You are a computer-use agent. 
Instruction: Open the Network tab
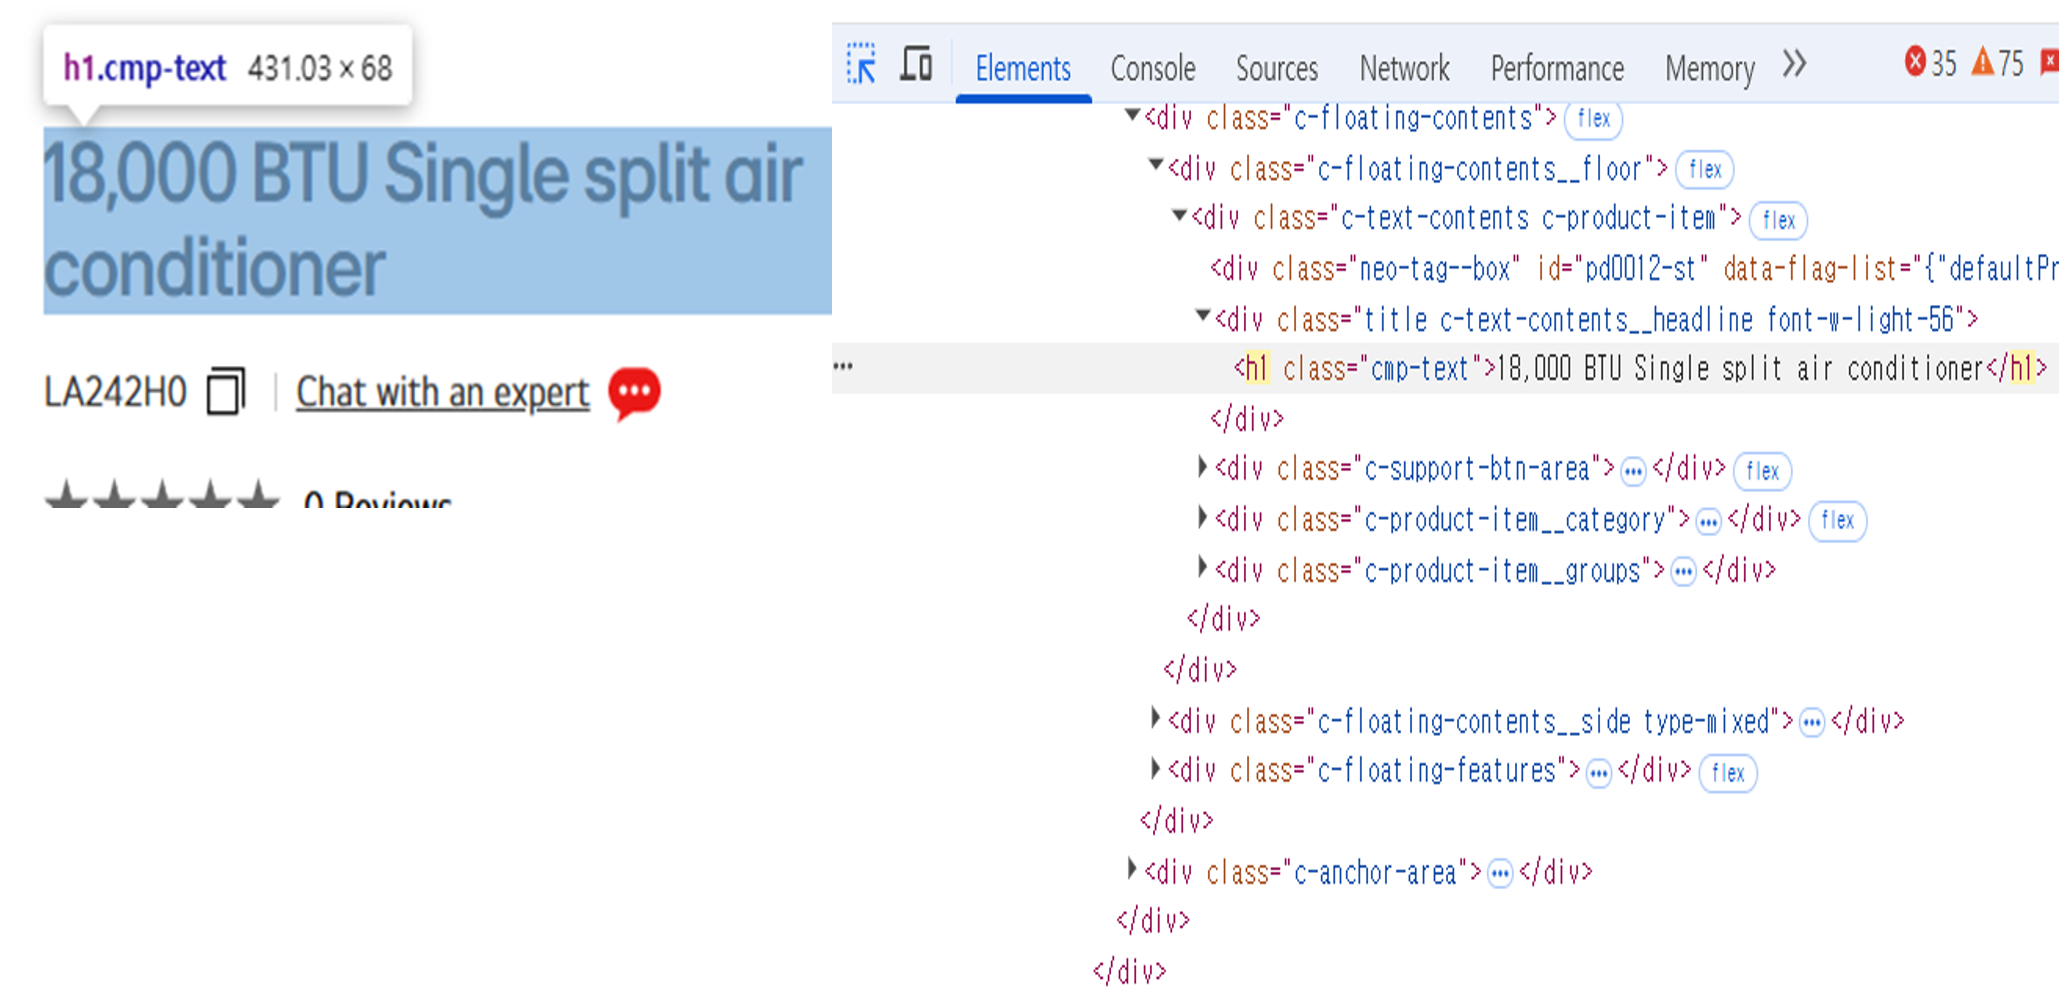pyautogui.click(x=1403, y=68)
